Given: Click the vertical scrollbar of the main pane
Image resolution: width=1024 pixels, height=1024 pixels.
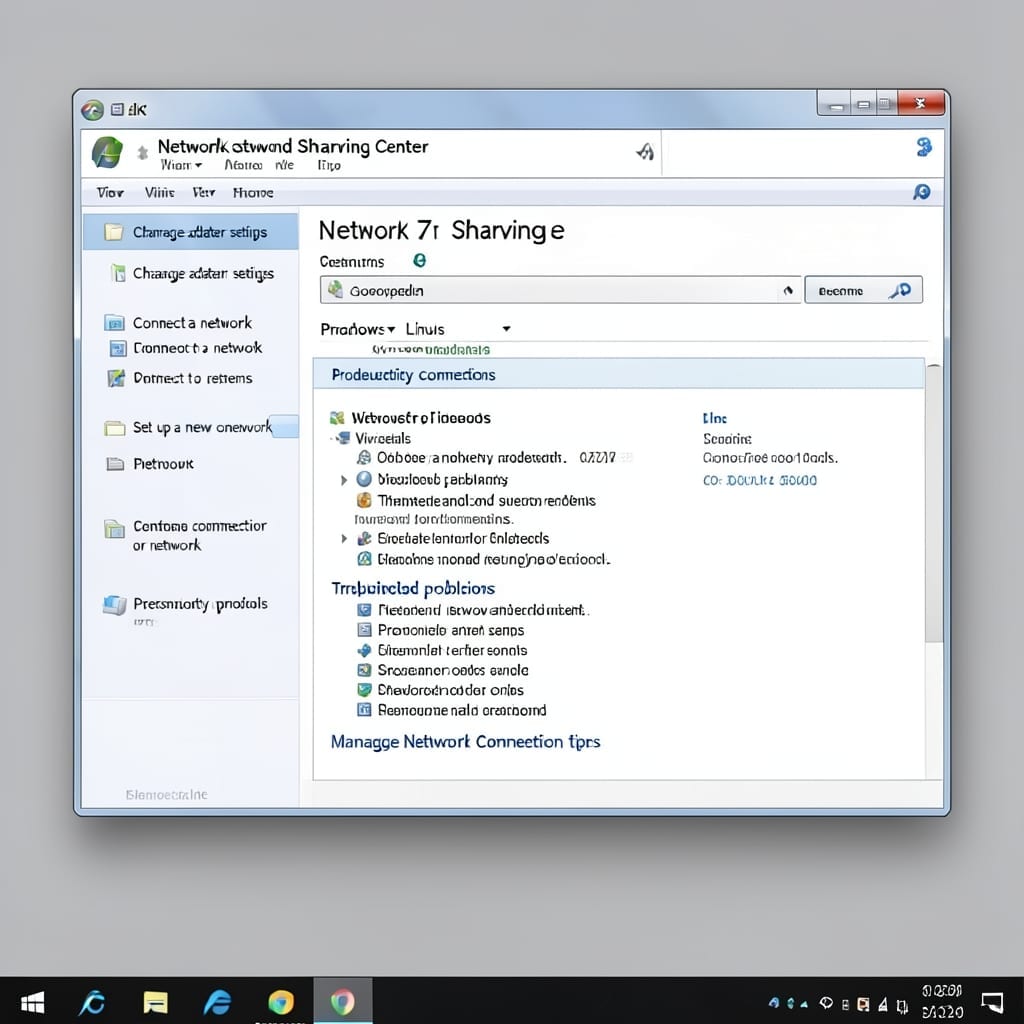Looking at the screenshot, I should point(934,503).
